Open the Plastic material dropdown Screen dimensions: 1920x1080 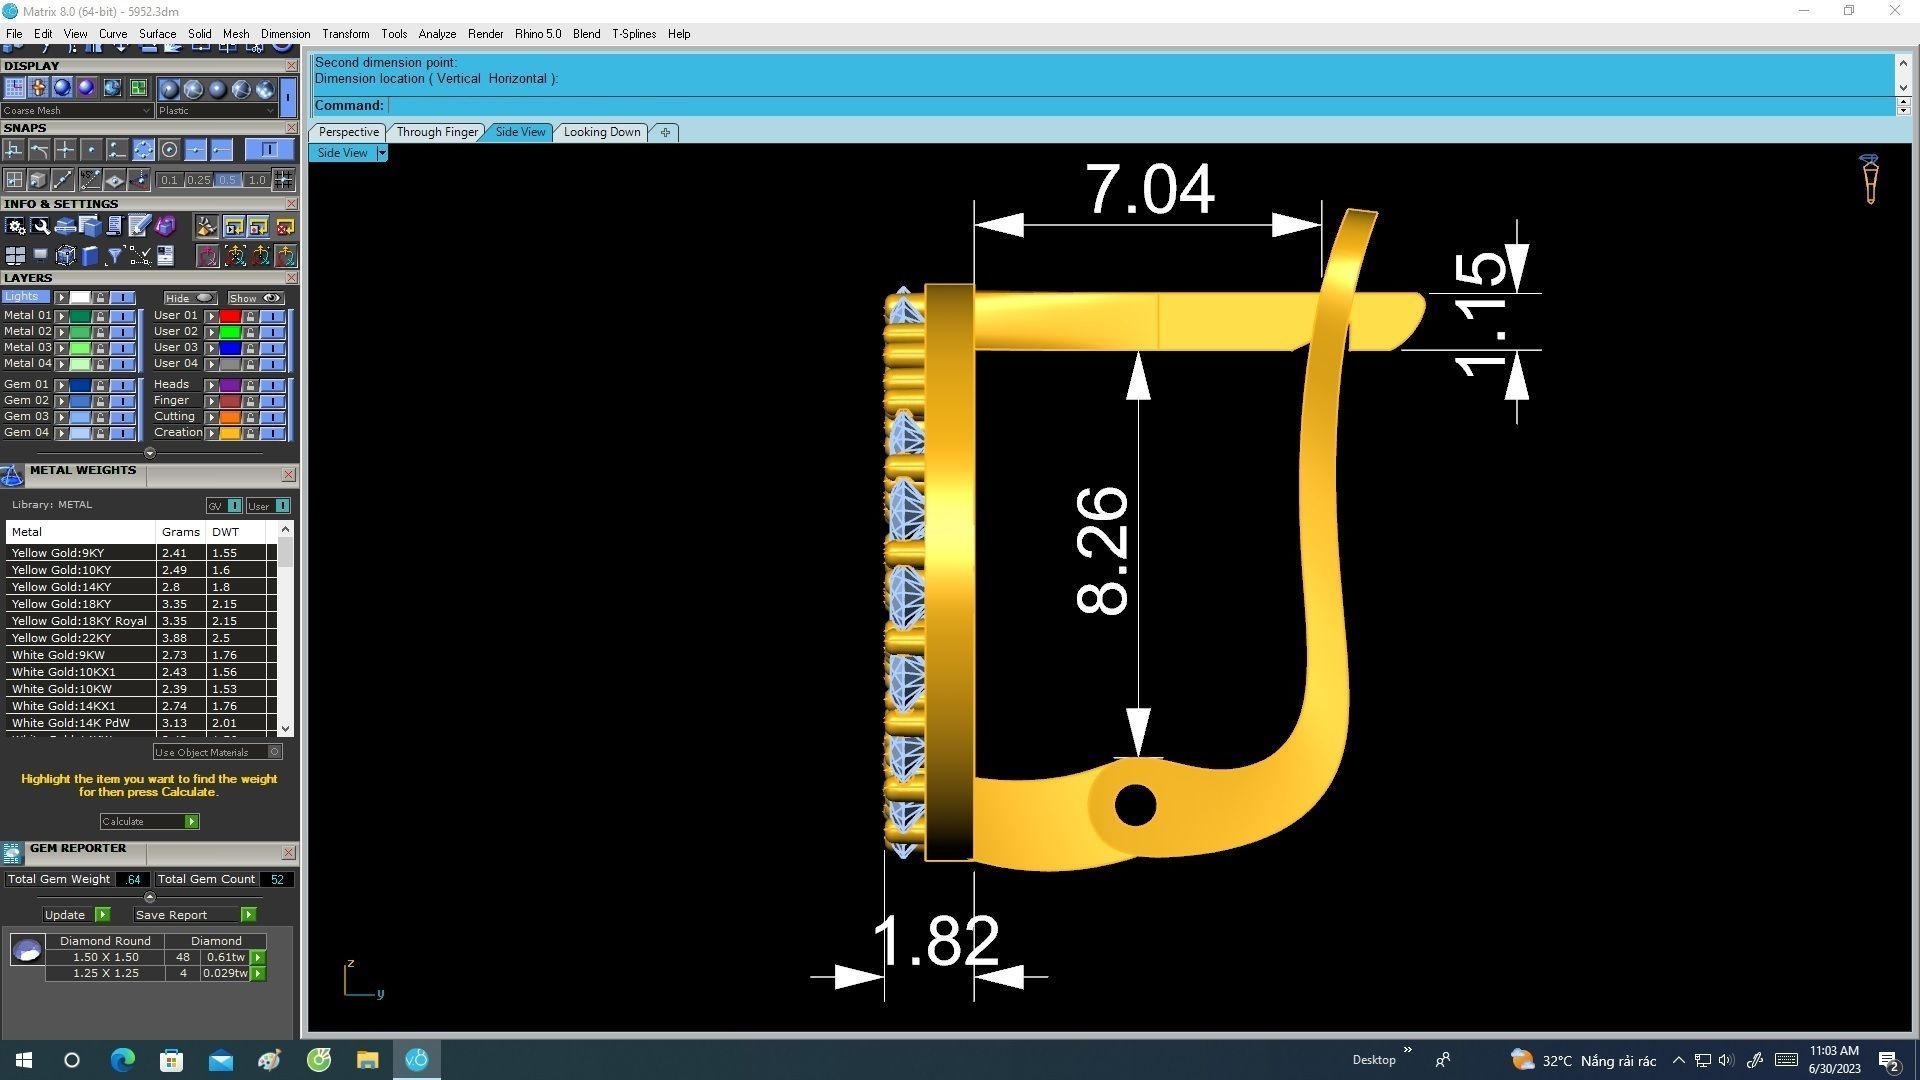pyautogui.click(x=216, y=111)
